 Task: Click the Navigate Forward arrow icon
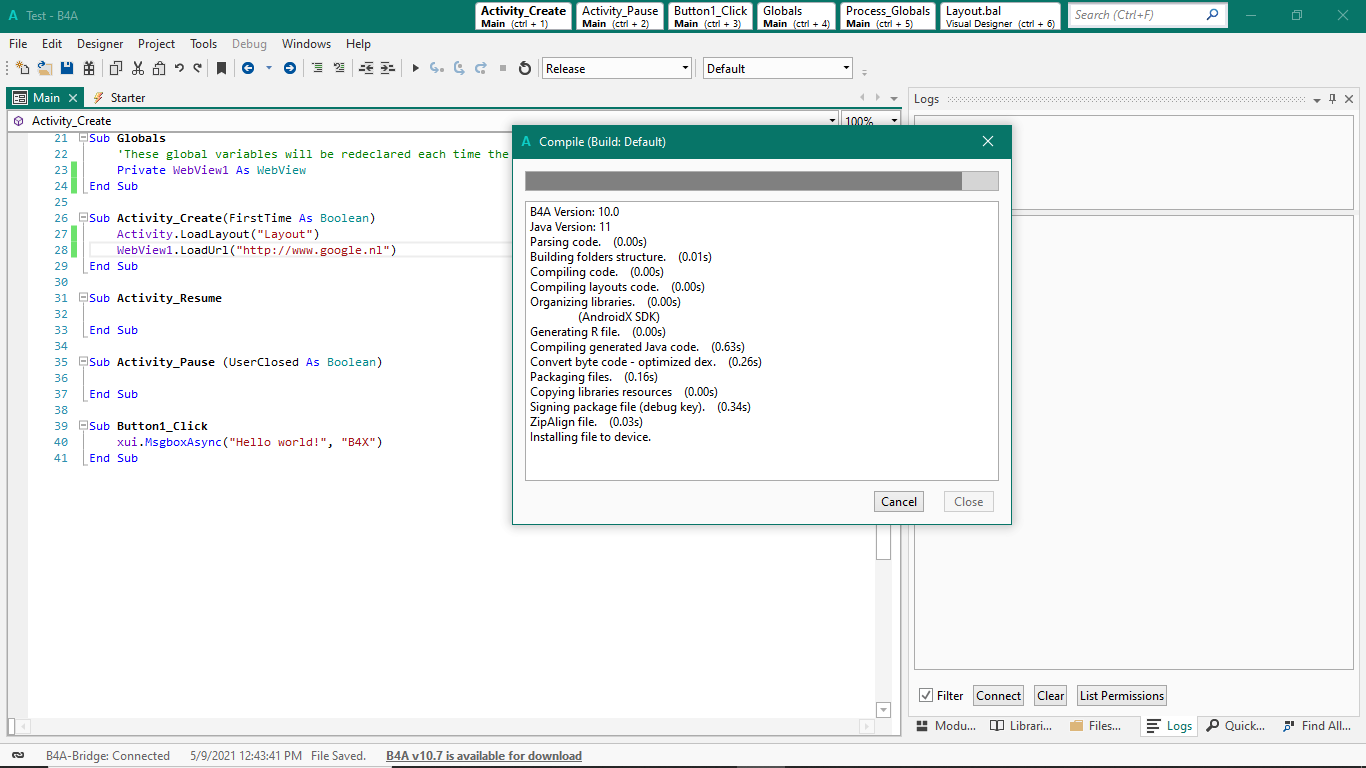click(290, 68)
